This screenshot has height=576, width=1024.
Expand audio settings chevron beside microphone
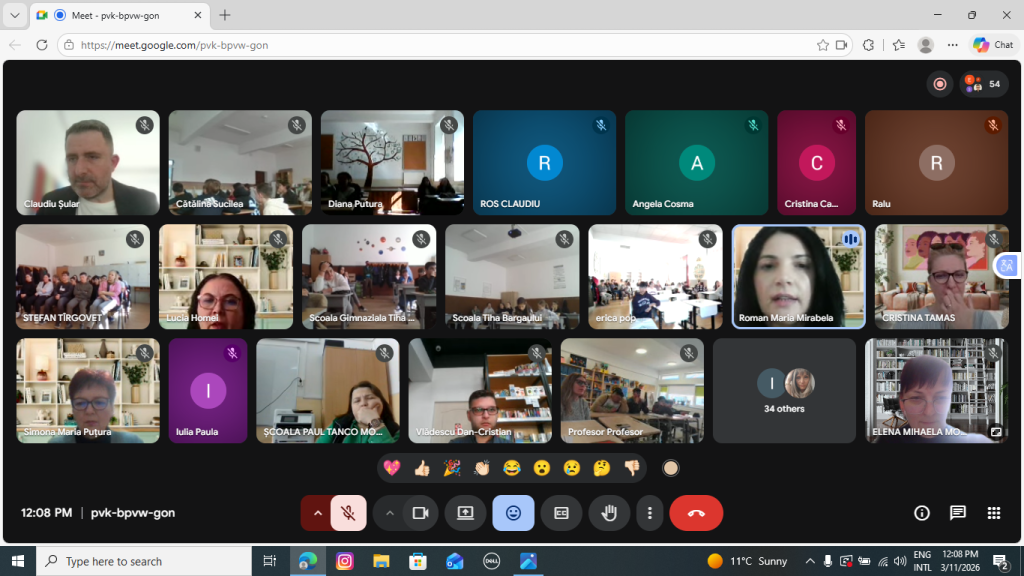pos(317,513)
